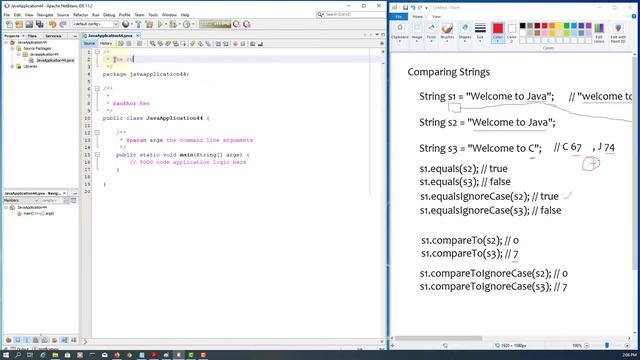Click the Paint zoom slider handle
Image resolution: width=640 pixels, height=360 pixels.
607,345
